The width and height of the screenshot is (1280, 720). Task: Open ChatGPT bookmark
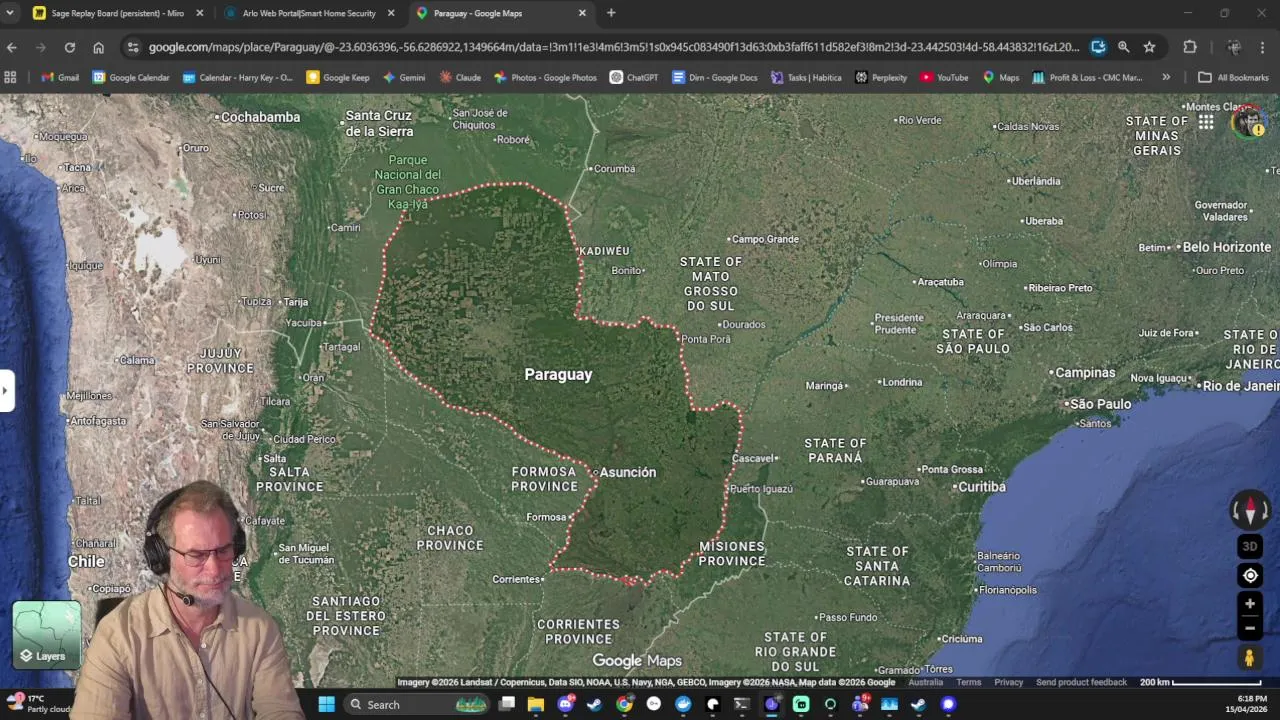(634, 77)
